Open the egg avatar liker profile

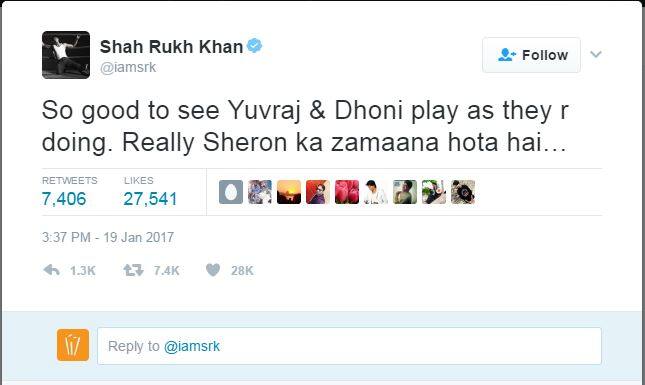231,192
